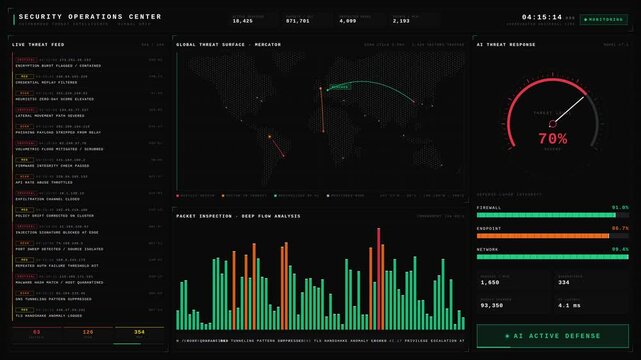Click the Firewall integrity bar
Image resolution: width=641 pixels, height=360 pixels.
tap(553, 215)
